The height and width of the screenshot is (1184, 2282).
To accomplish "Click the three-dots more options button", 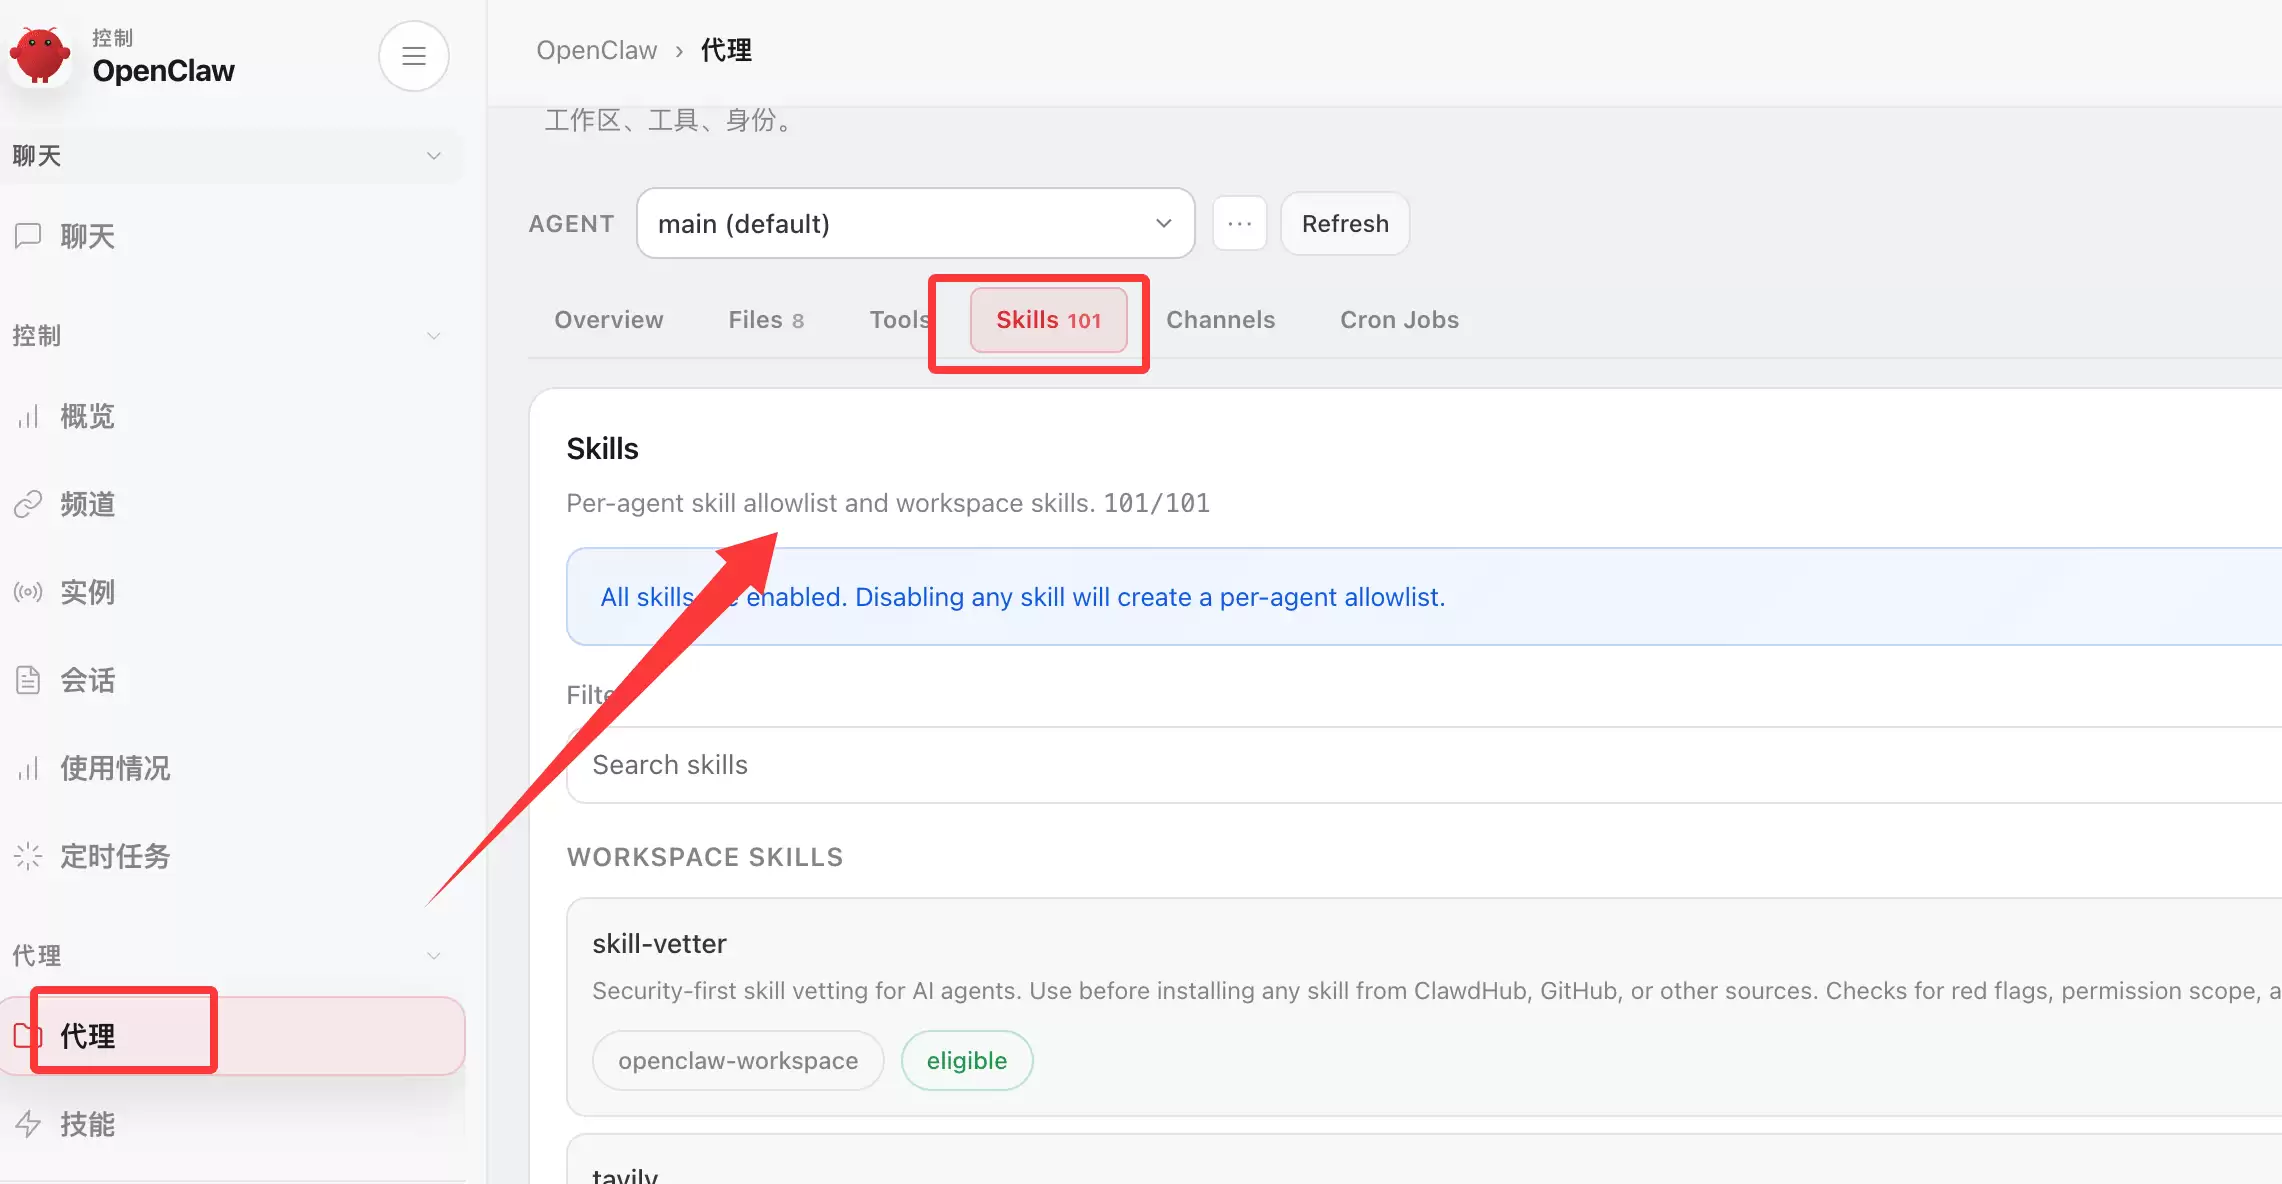I will [x=1239, y=223].
